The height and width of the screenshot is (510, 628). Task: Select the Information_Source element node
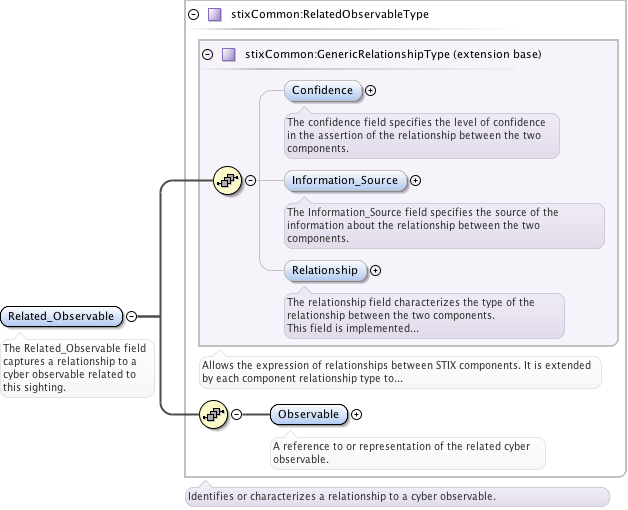tap(345, 181)
